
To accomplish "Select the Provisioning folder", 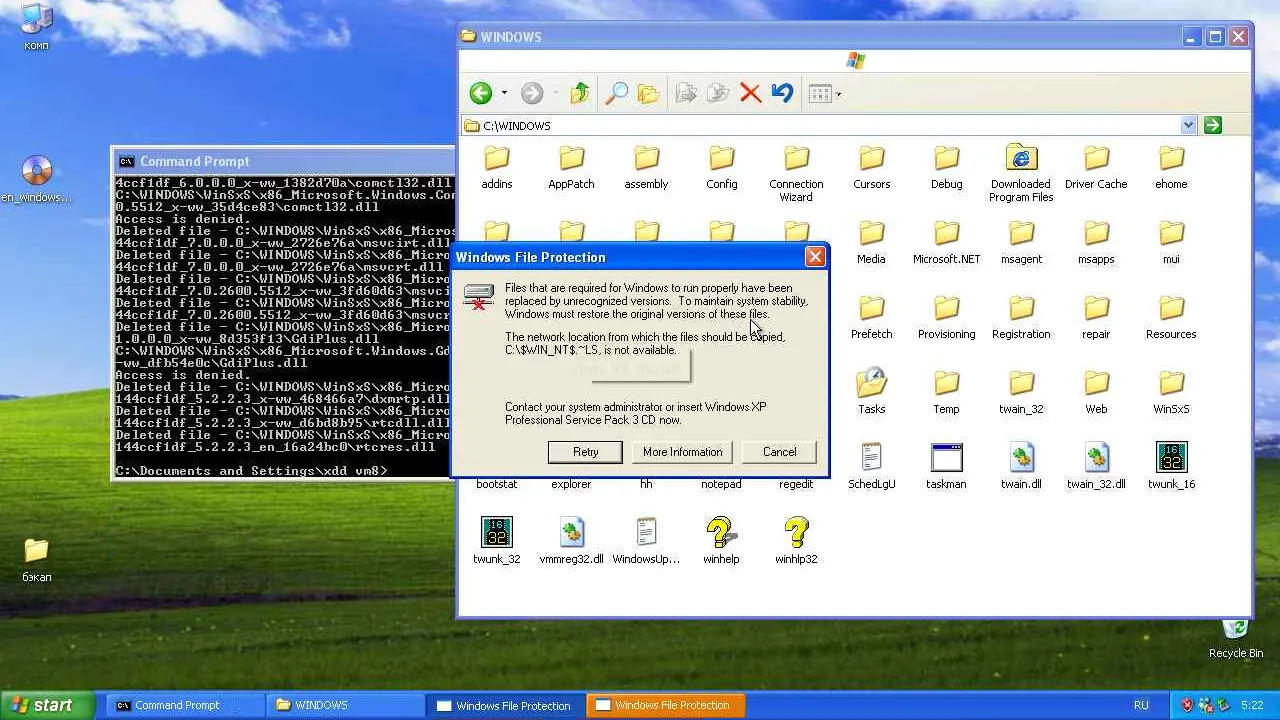I will (x=946, y=317).
